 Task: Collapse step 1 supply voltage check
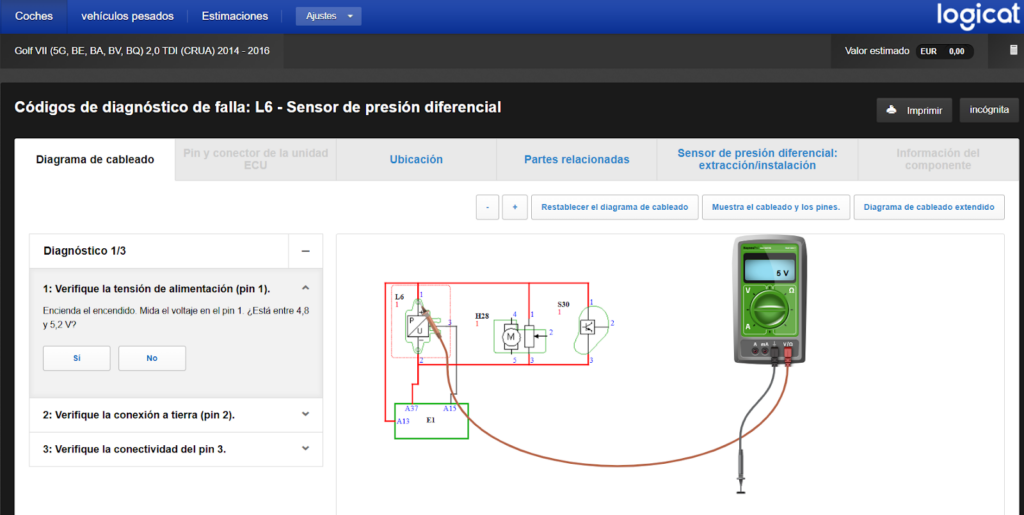point(305,288)
